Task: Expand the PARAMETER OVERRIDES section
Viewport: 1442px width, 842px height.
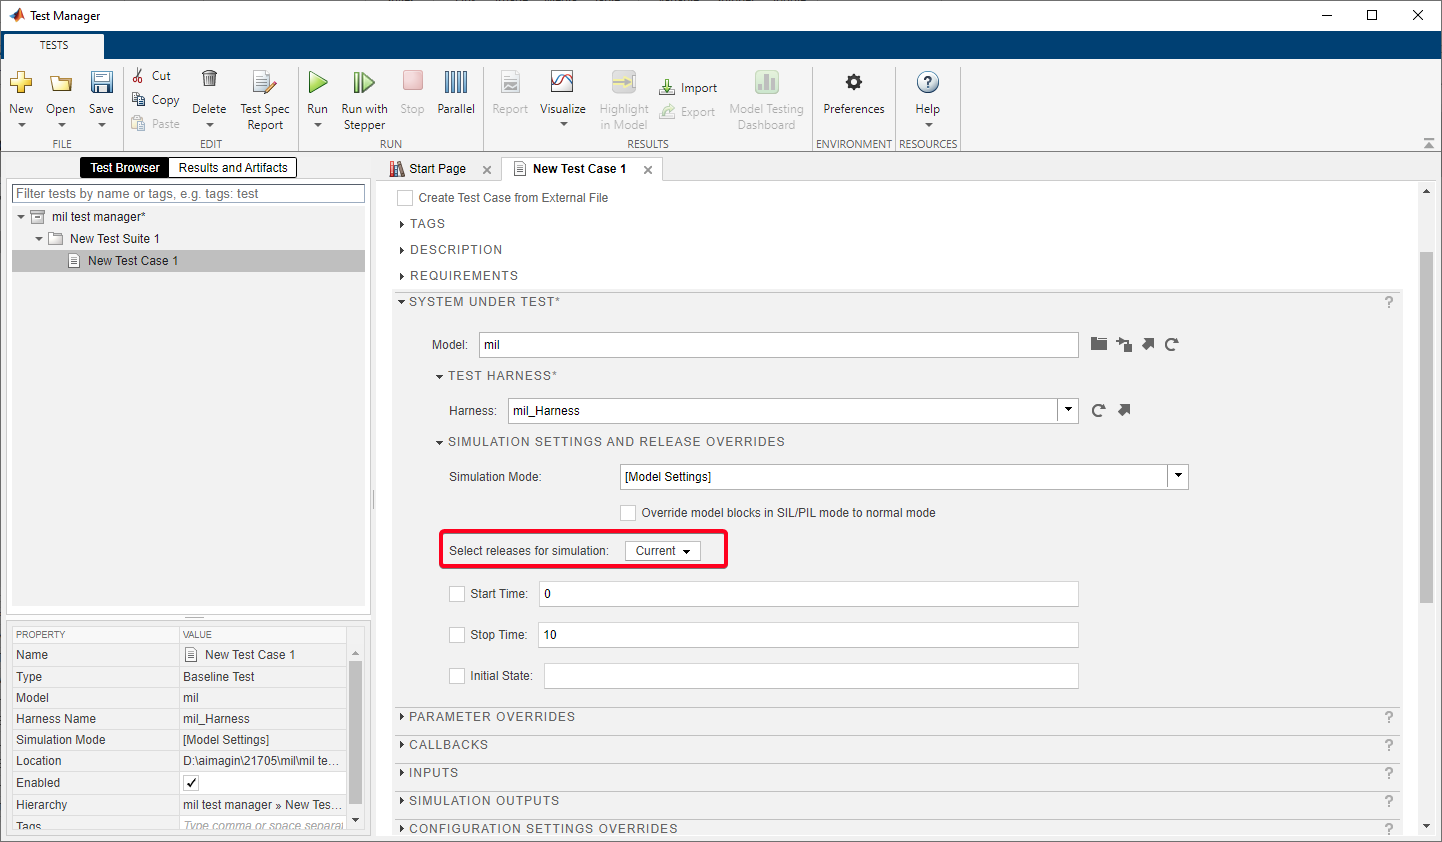Action: [402, 717]
